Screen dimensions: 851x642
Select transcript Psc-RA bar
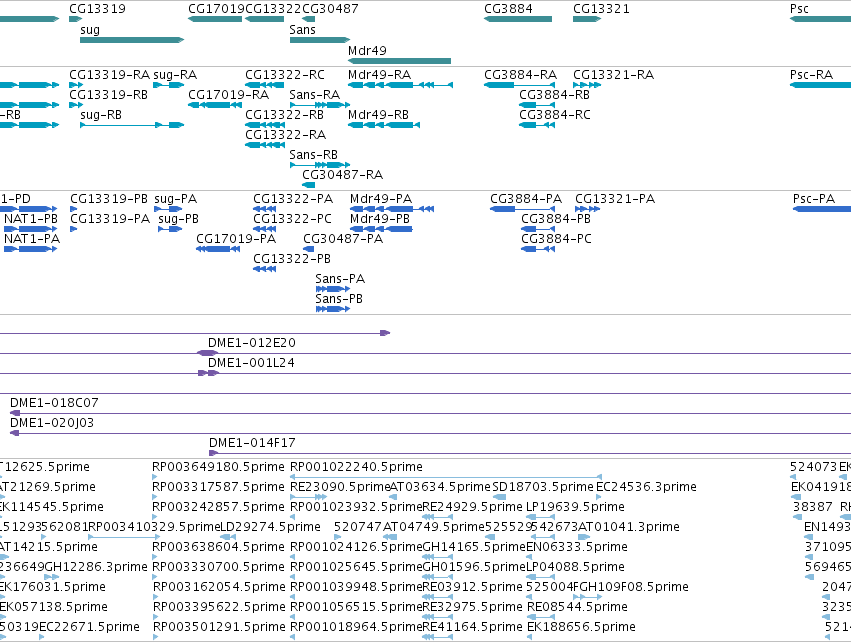click(820, 85)
